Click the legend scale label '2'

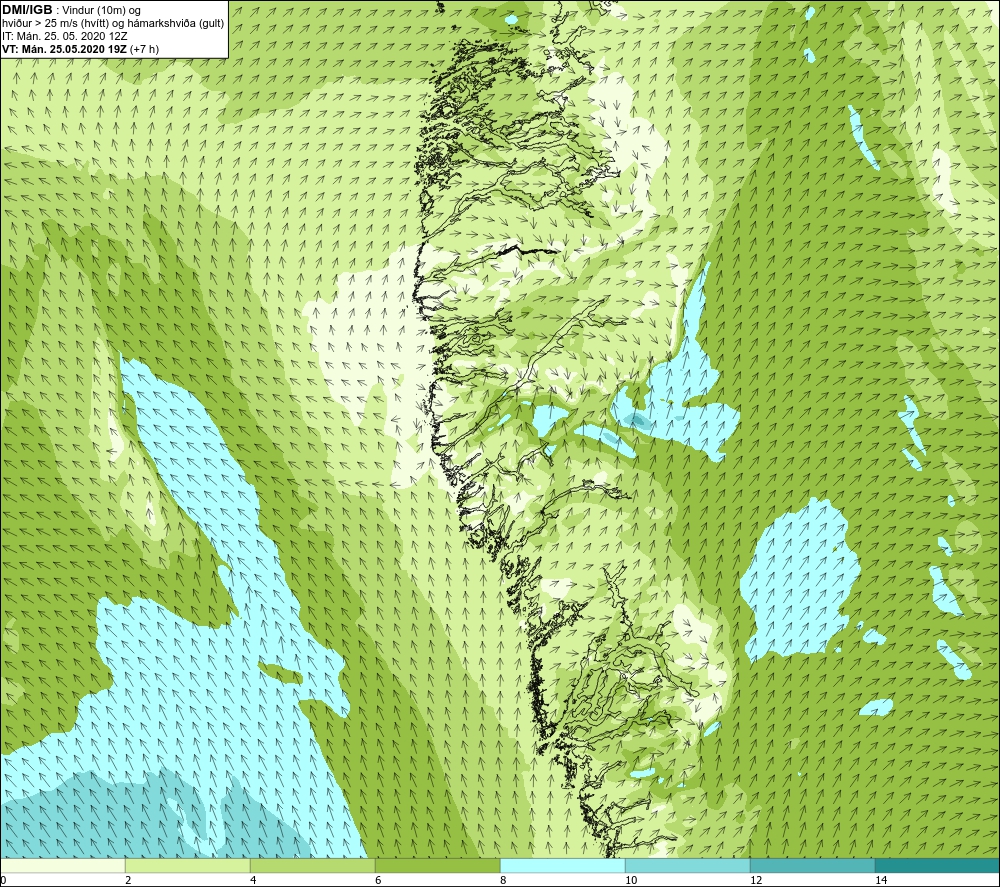[x=128, y=880]
